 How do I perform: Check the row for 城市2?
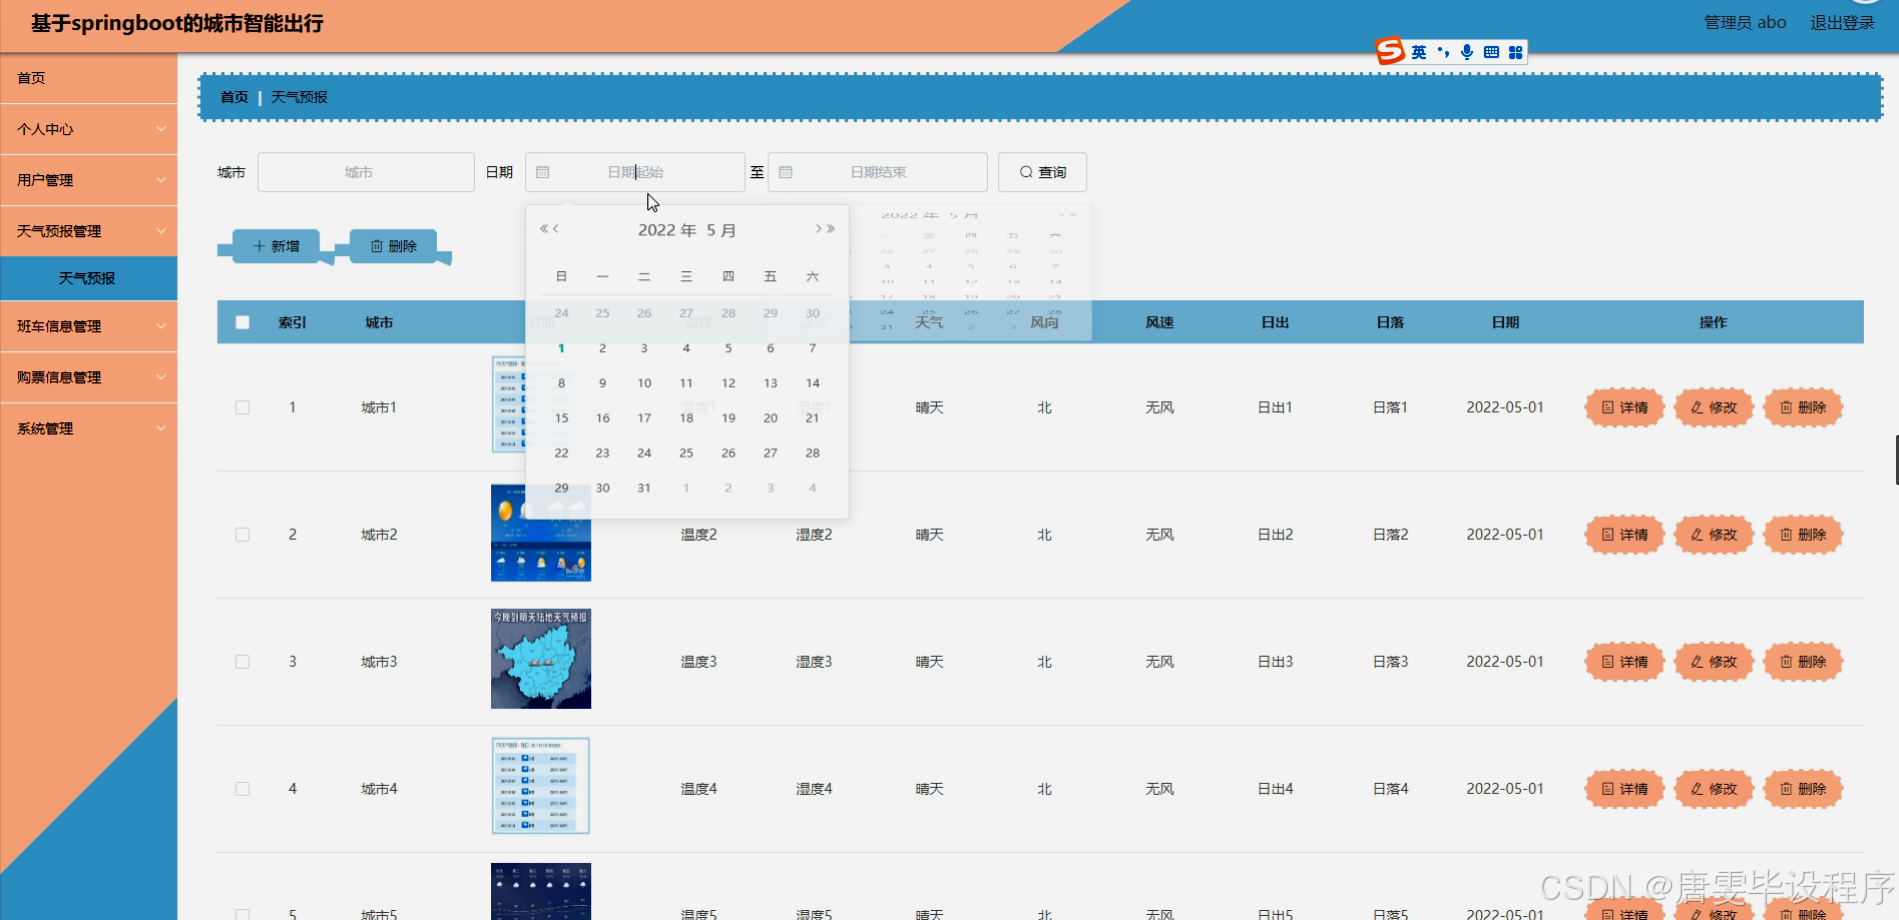[x=242, y=534]
